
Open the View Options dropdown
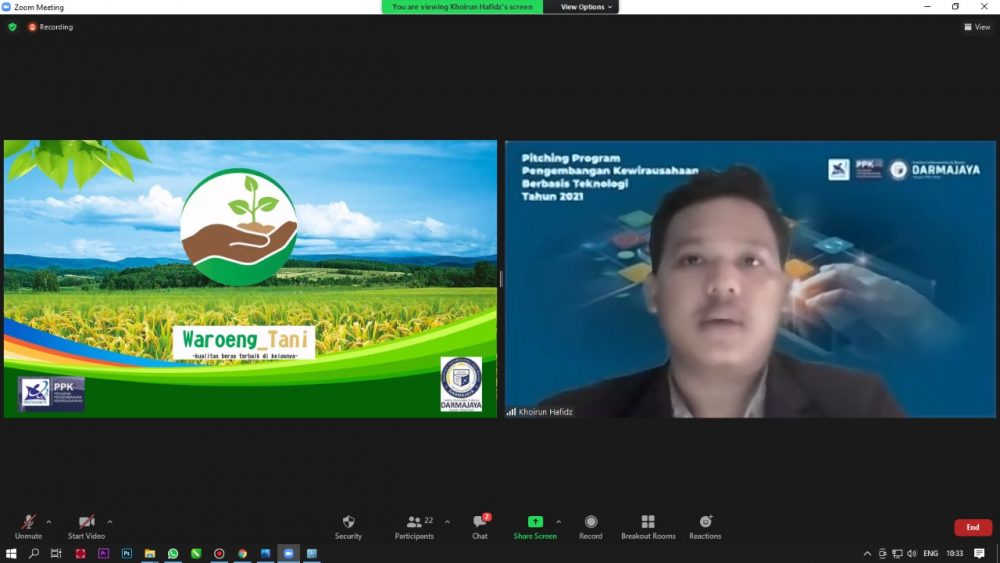tap(586, 7)
